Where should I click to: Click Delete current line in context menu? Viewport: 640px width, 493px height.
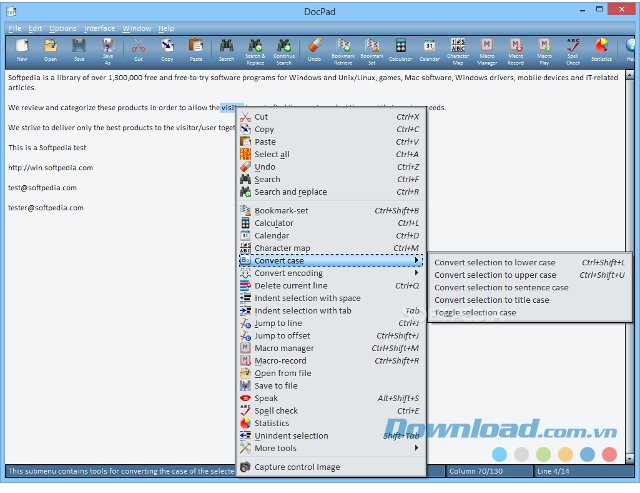click(291, 286)
